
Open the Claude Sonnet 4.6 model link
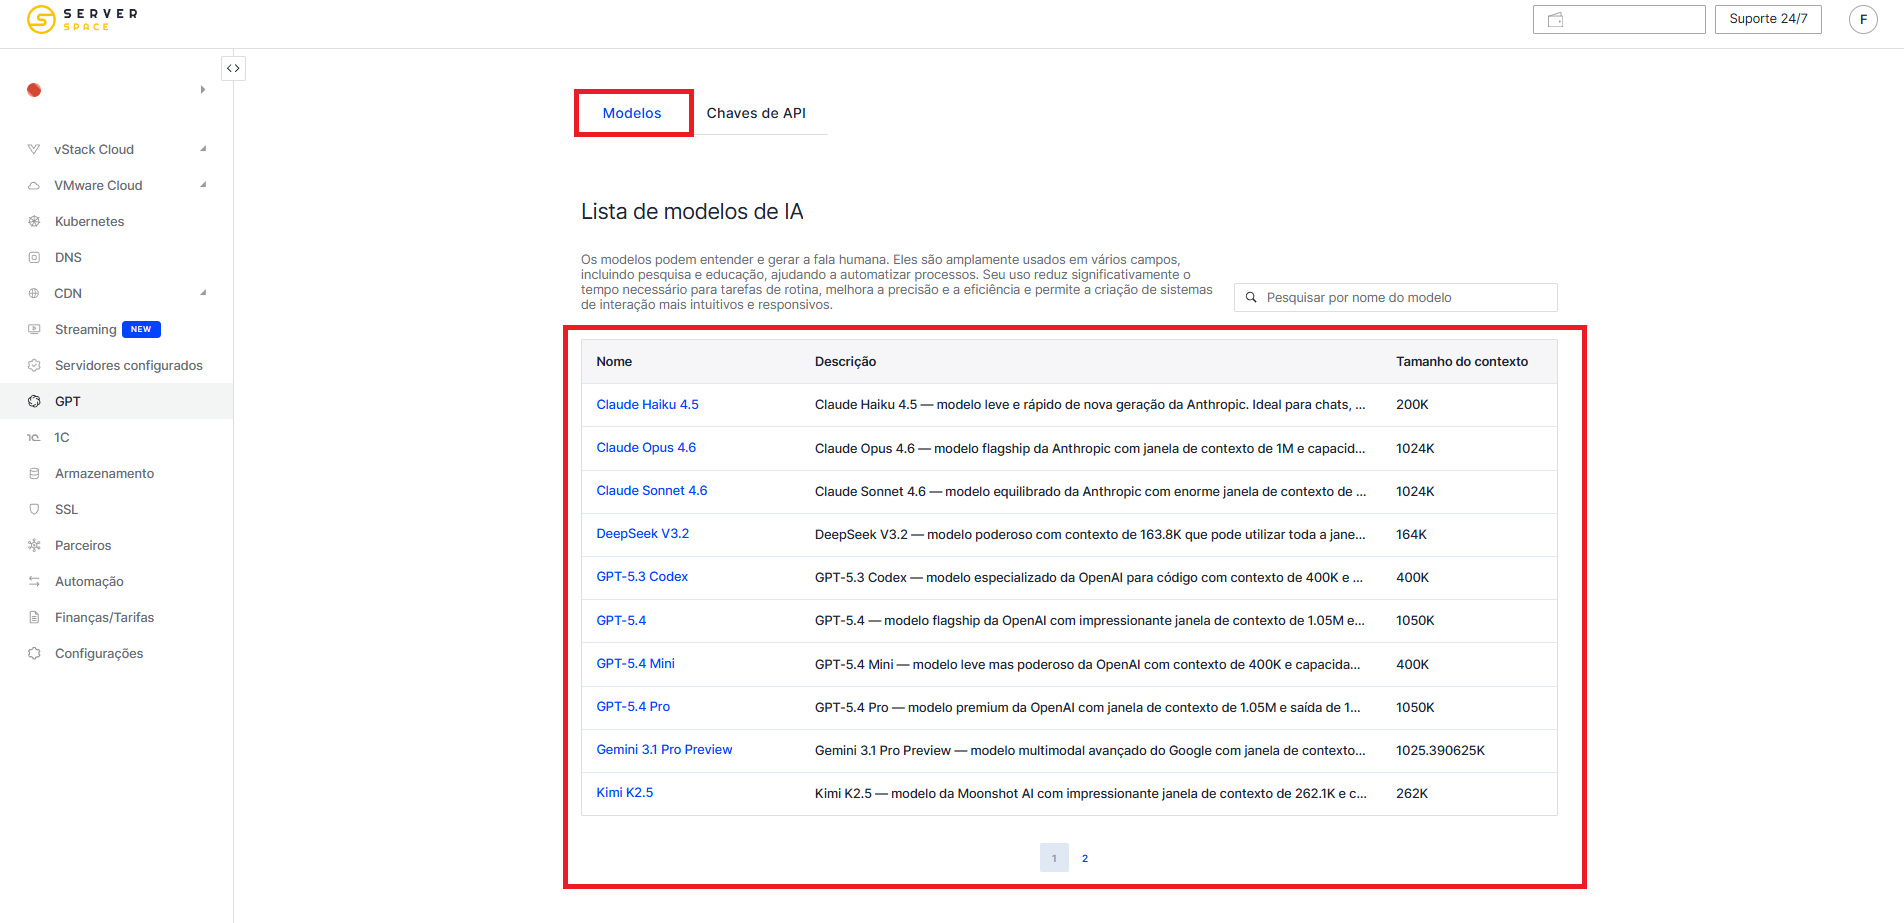pyautogui.click(x=652, y=490)
